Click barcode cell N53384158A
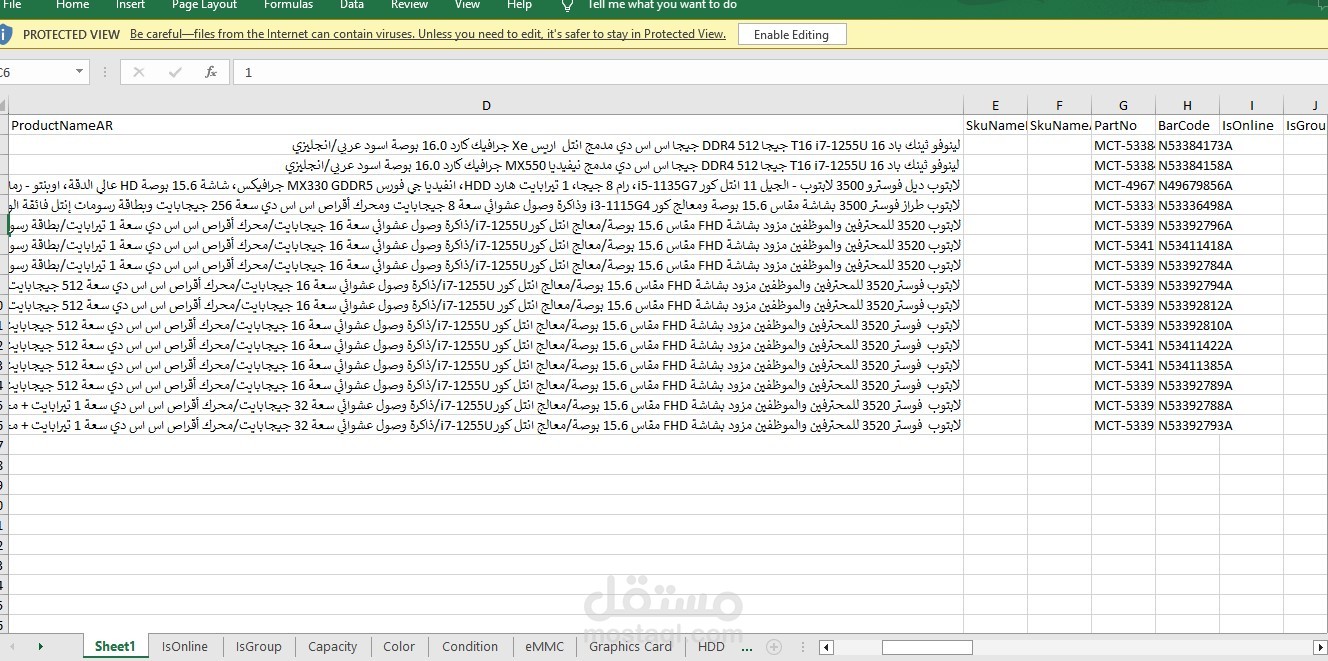The image size is (1328, 661). tap(1188, 165)
